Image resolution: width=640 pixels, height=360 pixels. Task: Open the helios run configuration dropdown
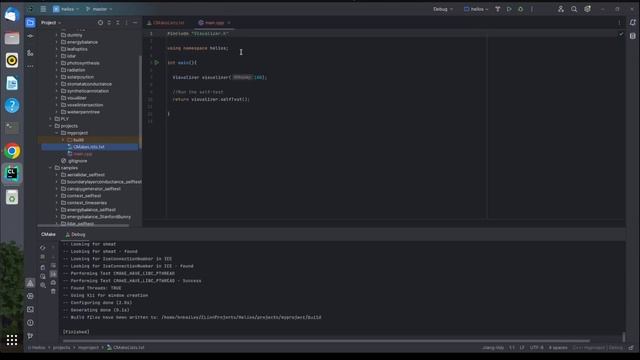pyautogui.click(x=476, y=9)
